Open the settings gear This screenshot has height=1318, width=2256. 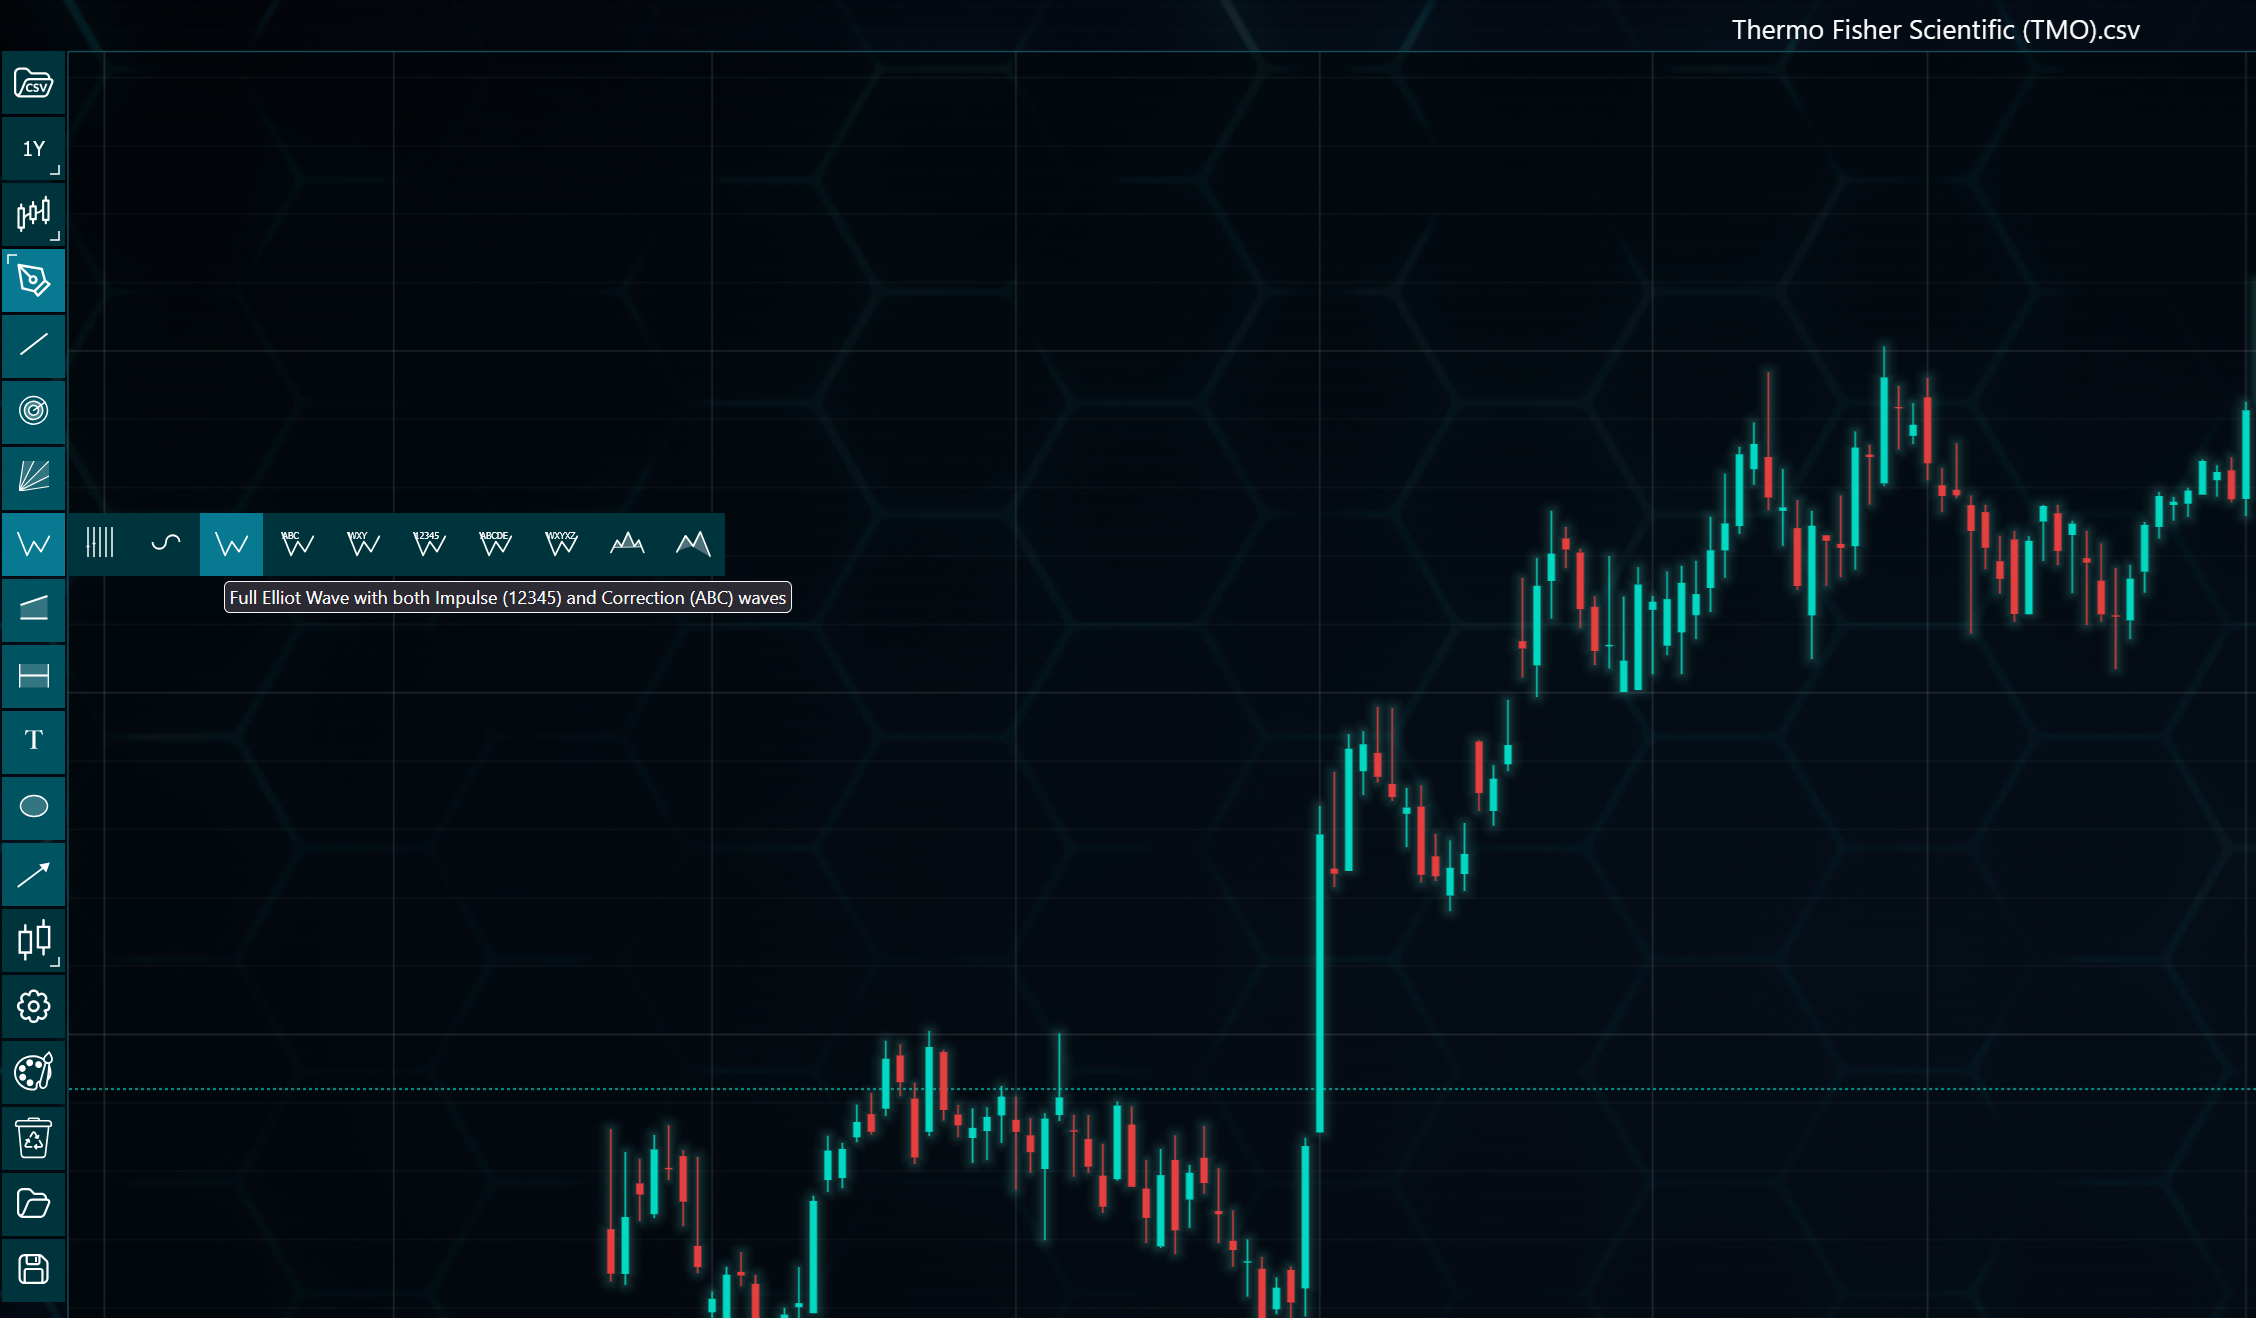(33, 1006)
